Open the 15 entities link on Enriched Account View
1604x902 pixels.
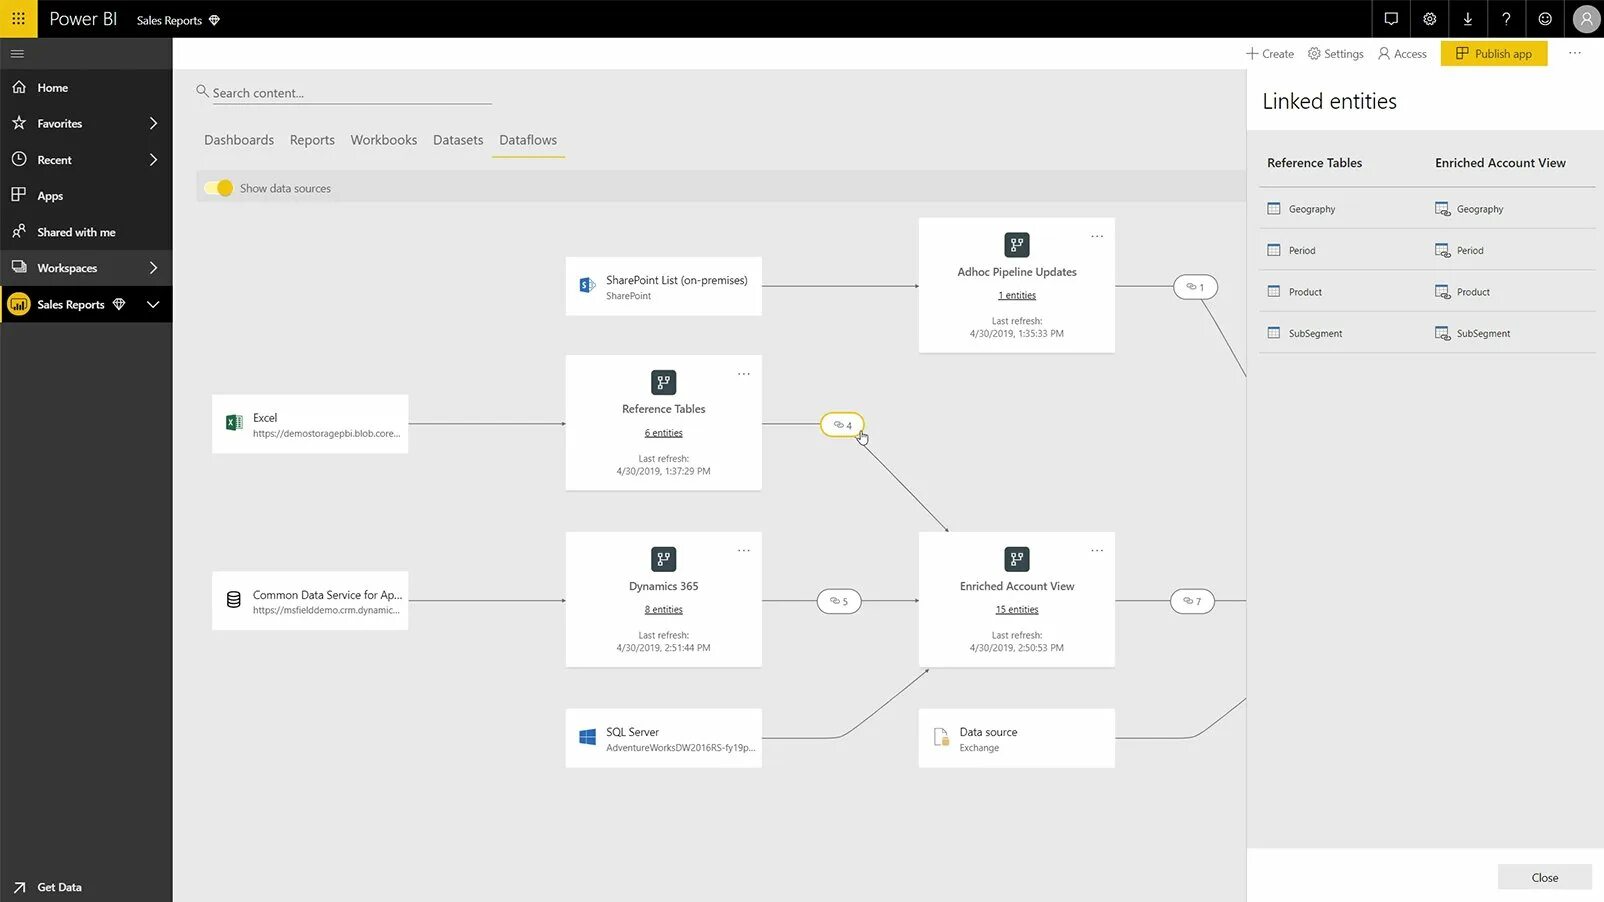[x=1017, y=610]
